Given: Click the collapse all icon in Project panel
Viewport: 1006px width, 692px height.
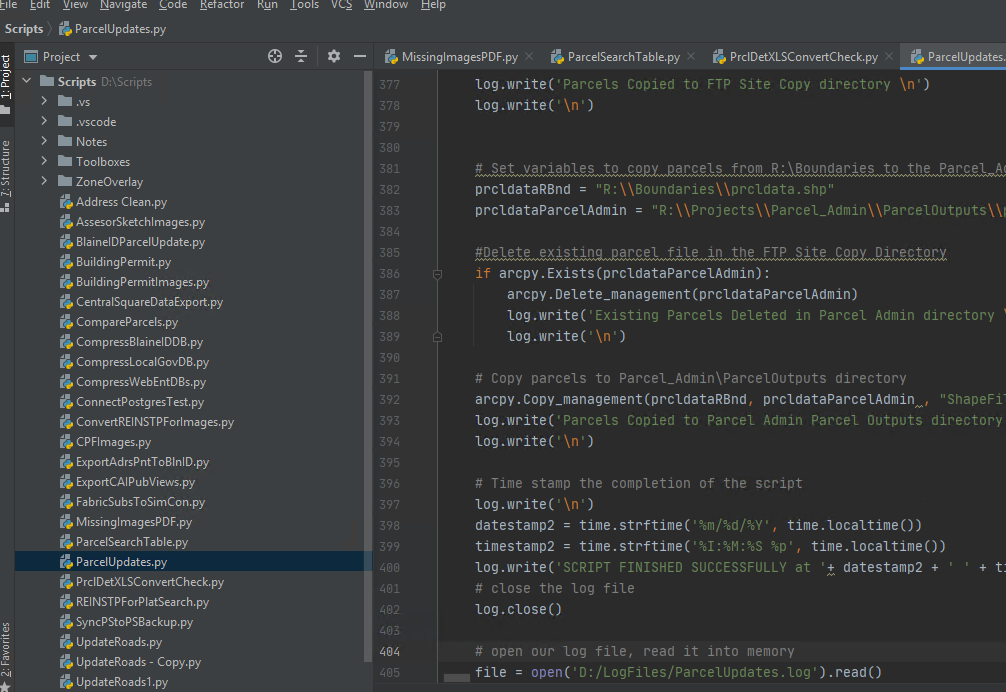Looking at the screenshot, I should (x=301, y=57).
